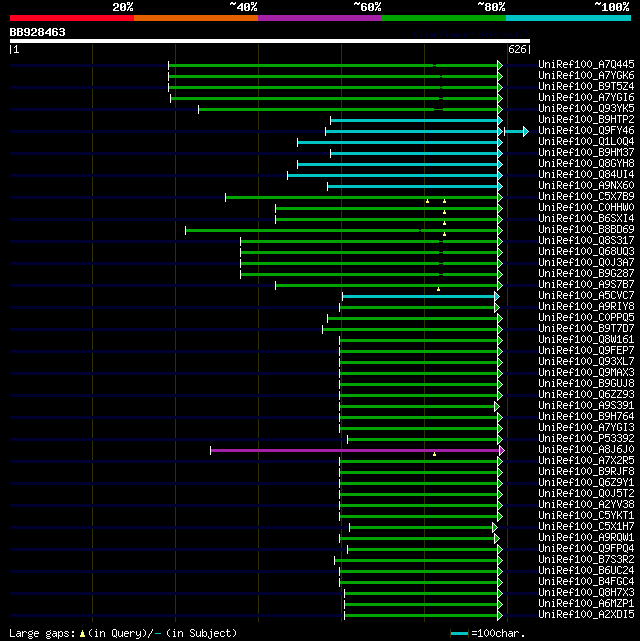Select the UniRef100_C5X1H7 label

click(586, 527)
